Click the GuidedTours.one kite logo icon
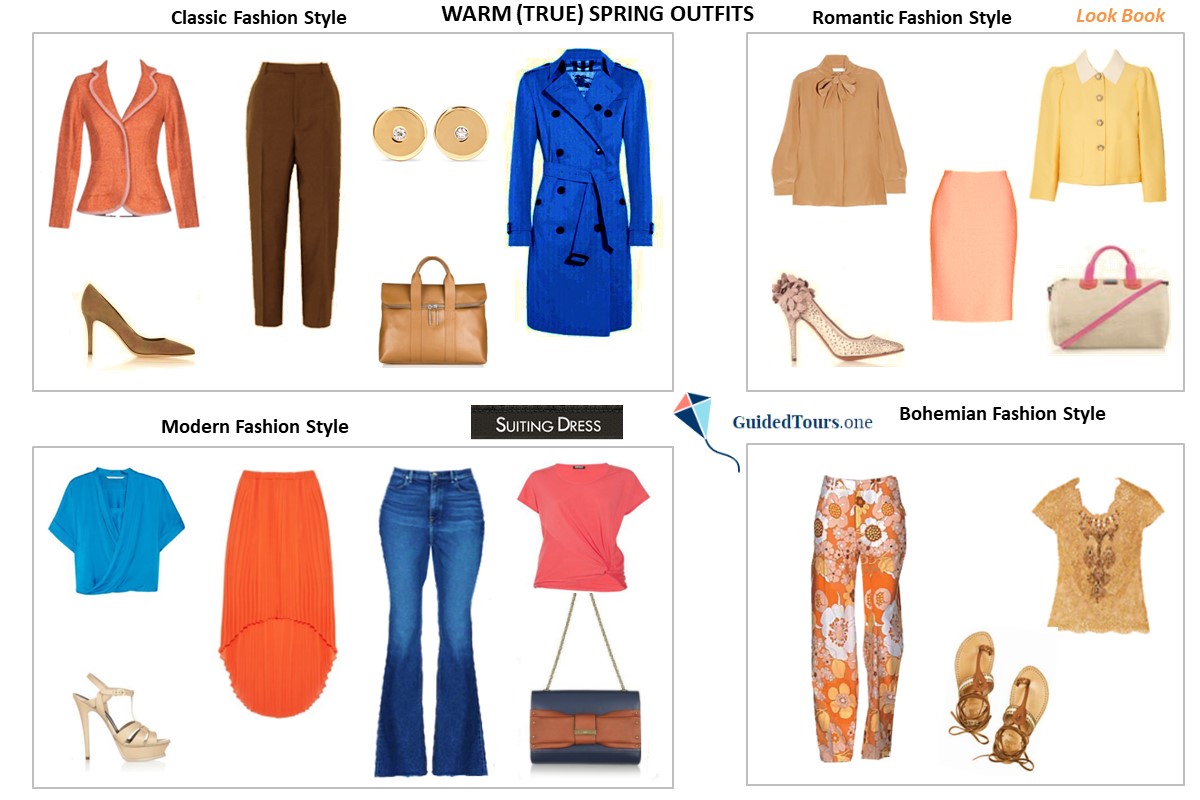This screenshot has width=1200, height=800. pyautogui.click(x=695, y=418)
